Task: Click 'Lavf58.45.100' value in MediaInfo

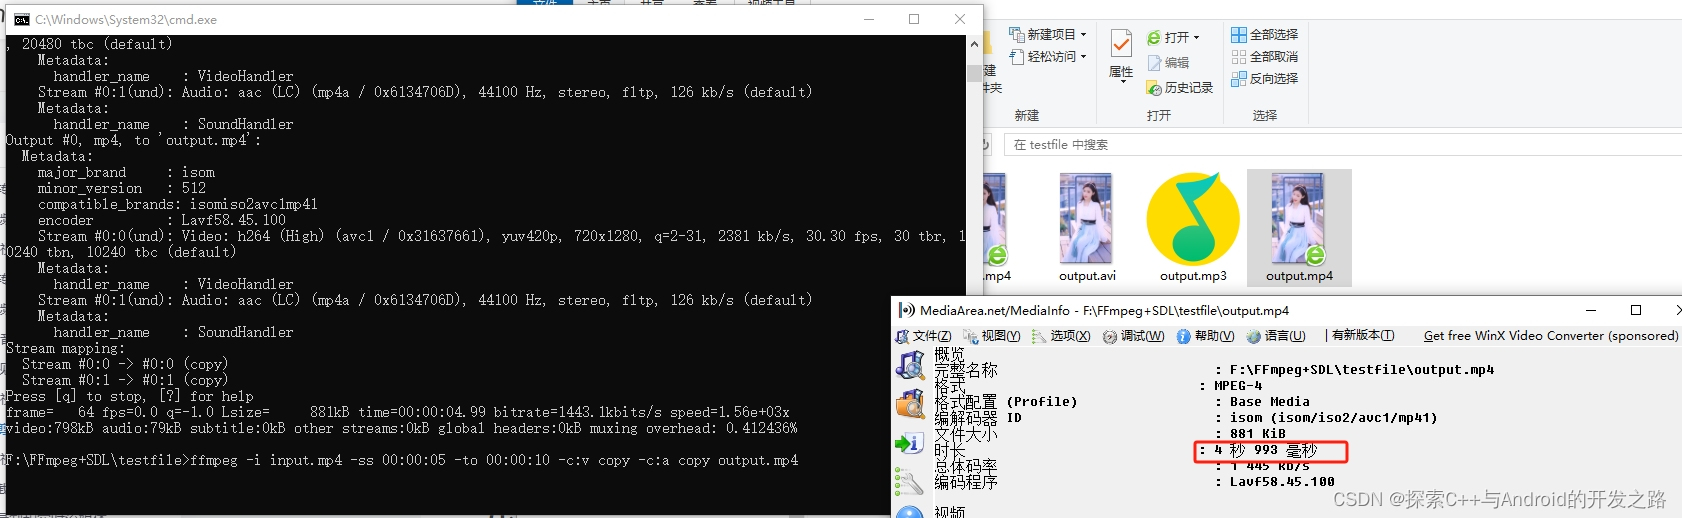Action: click(x=1282, y=482)
